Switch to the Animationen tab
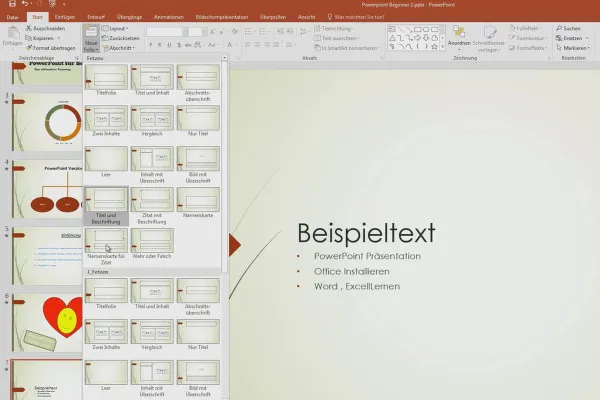Image resolution: width=600 pixels, height=400 pixels. [169, 17]
